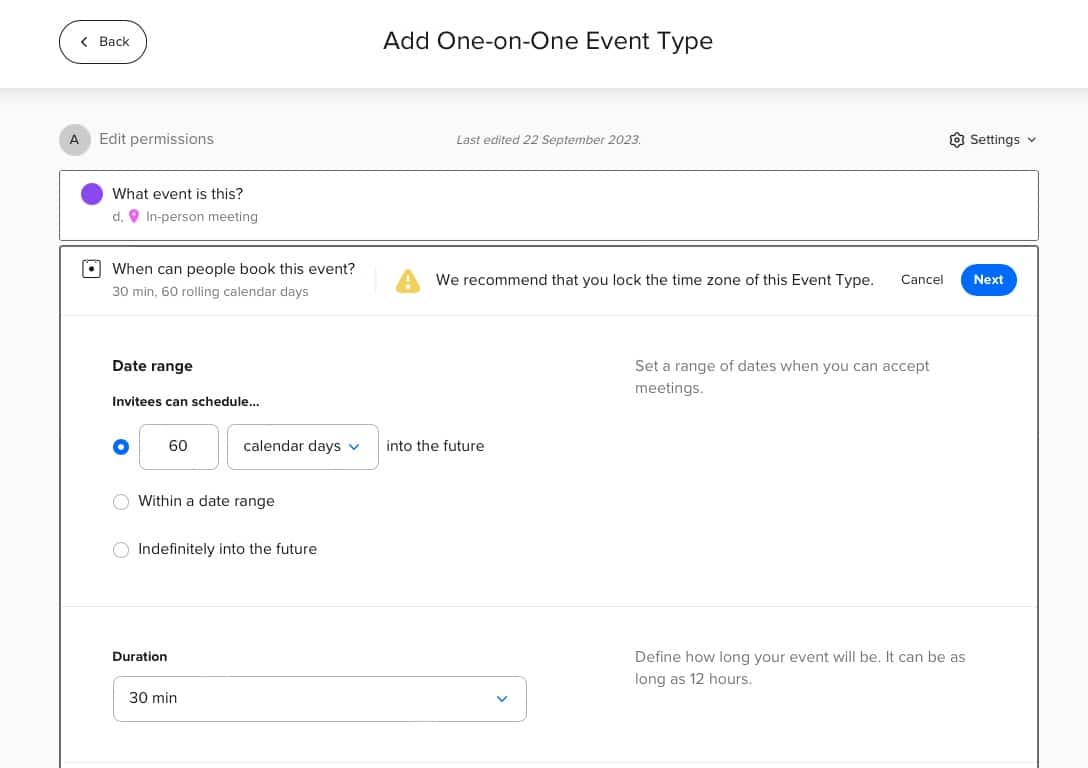Click the blue Next button
Viewport: 1088px width, 768px height.
988,280
